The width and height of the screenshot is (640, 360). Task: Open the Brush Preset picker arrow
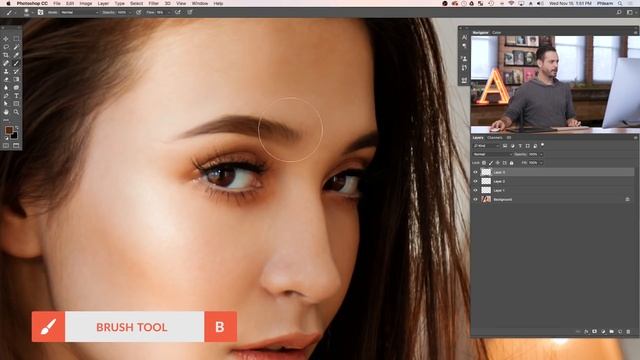33,13
